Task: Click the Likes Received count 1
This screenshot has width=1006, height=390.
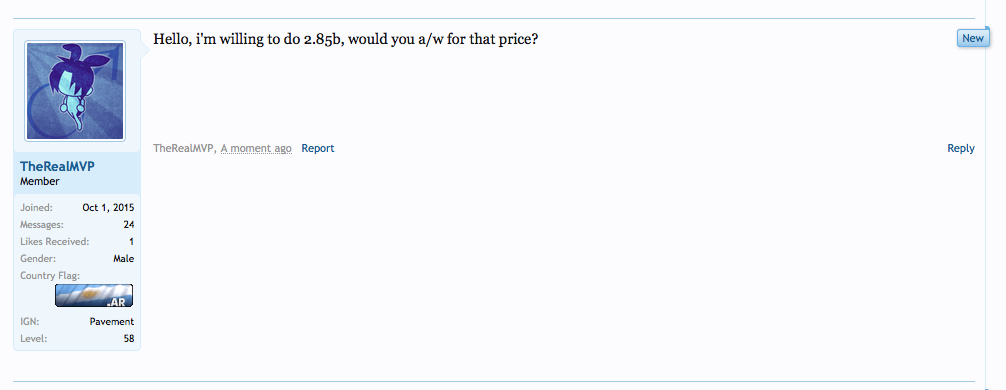Action: click(x=132, y=242)
